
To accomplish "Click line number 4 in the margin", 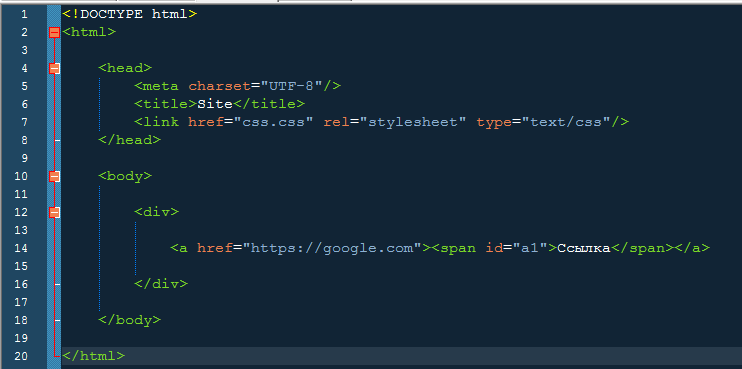I will coord(24,68).
